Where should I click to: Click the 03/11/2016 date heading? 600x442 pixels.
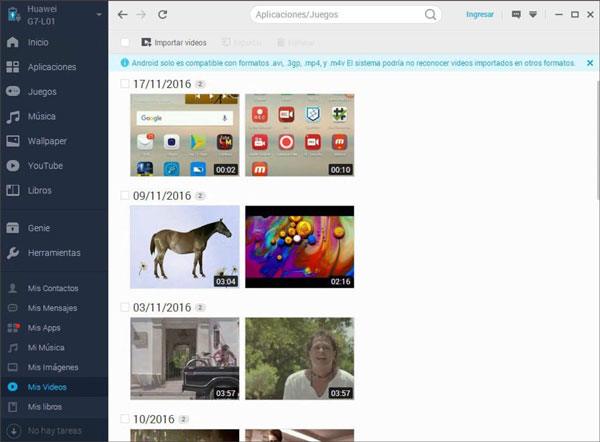[162, 308]
